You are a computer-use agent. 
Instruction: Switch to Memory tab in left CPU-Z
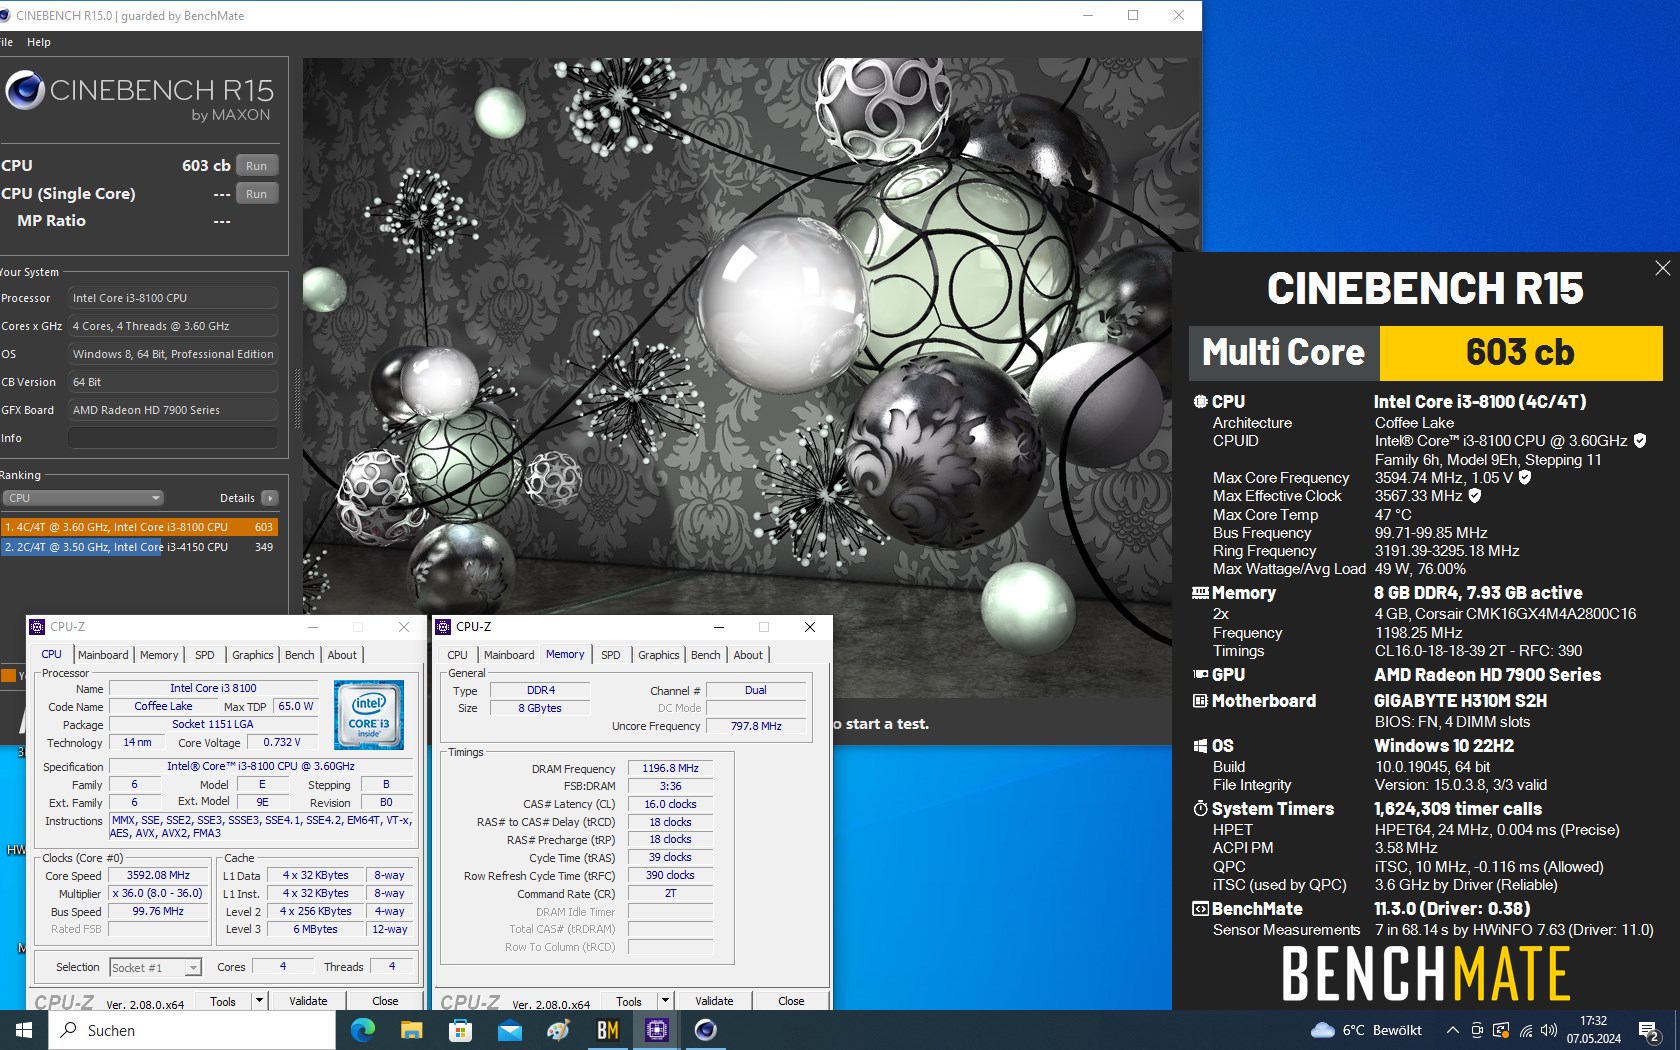pos(159,655)
